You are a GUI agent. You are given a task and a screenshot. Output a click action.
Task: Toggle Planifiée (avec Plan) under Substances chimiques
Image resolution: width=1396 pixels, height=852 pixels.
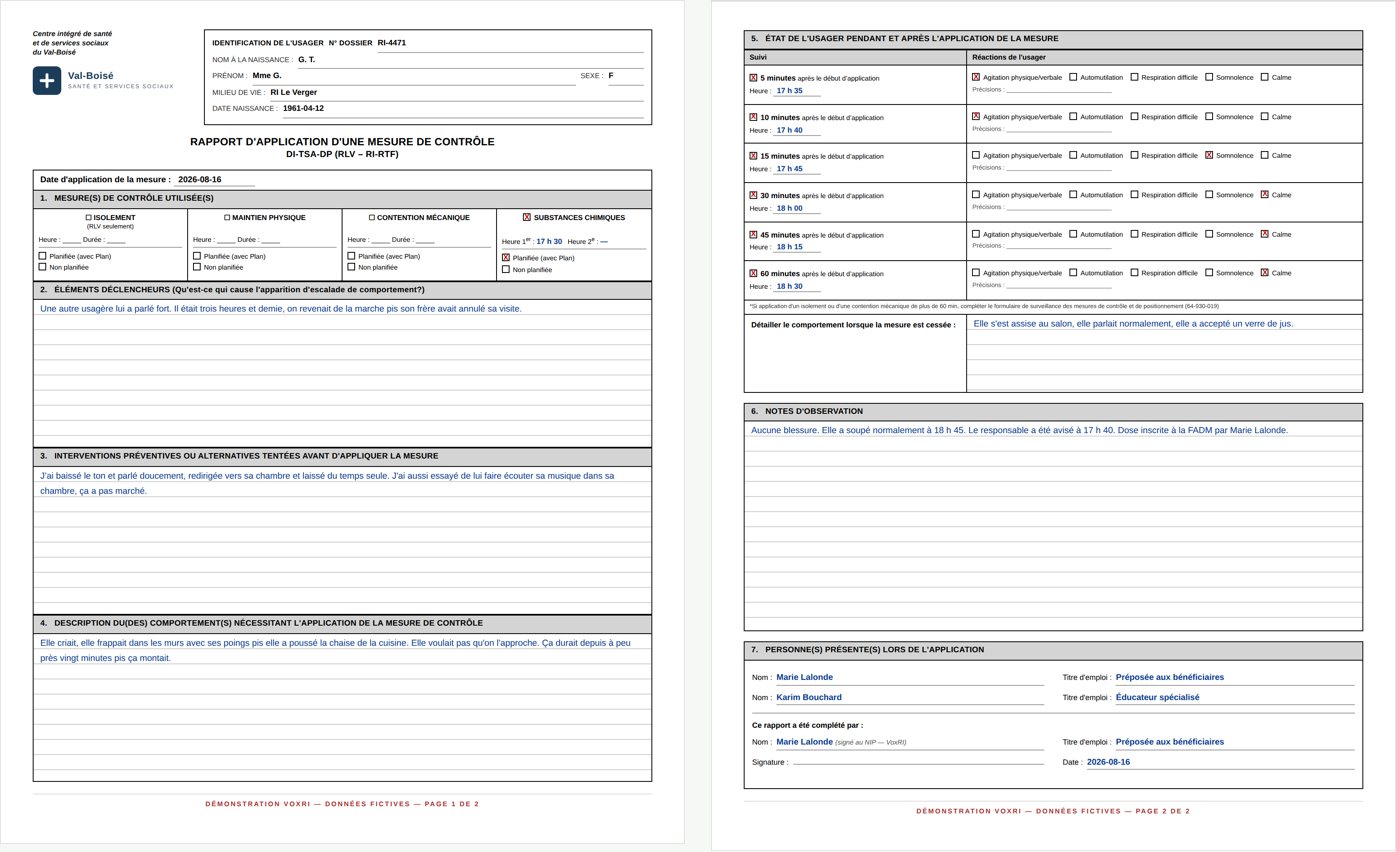[506, 257]
